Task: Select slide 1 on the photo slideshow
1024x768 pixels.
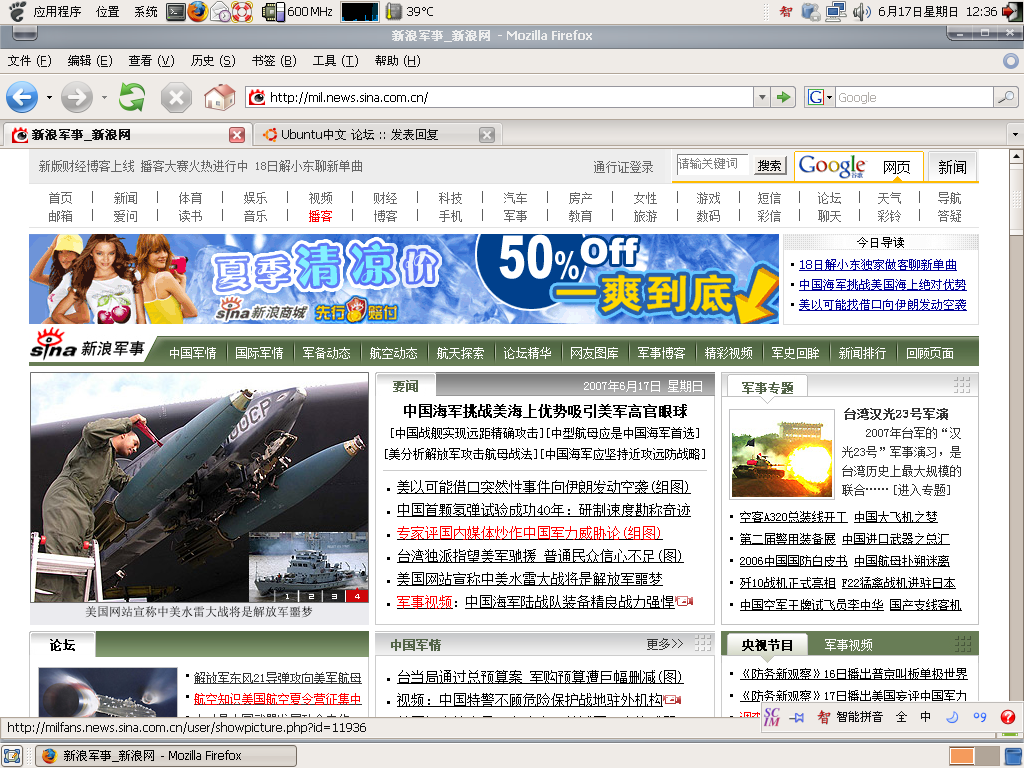Action: [x=287, y=596]
